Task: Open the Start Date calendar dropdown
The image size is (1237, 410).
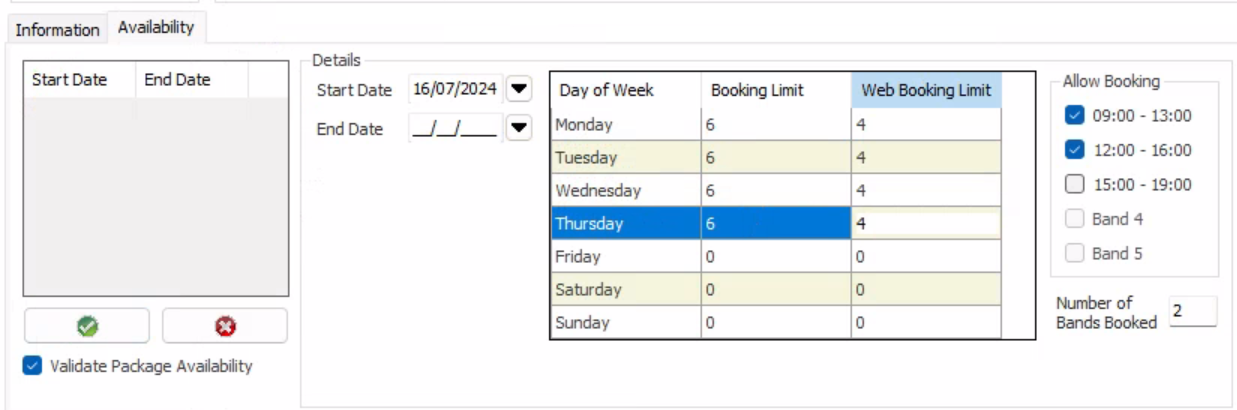Action: [x=518, y=90]
